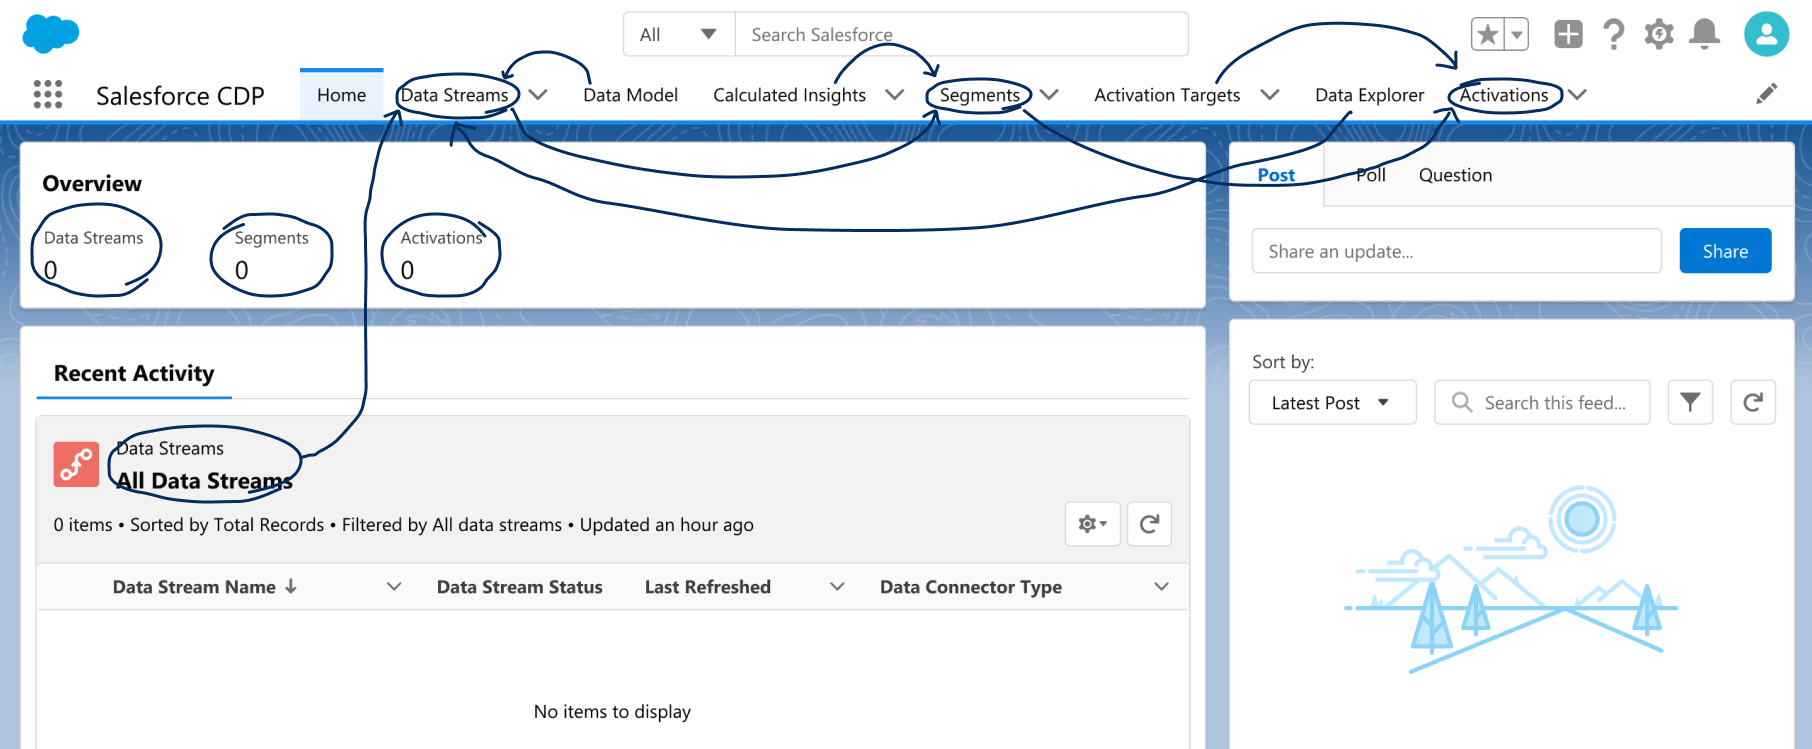Click the feed filter funnel icon
Viewport: 1812px width, 749px height.
click(1690, 402)
